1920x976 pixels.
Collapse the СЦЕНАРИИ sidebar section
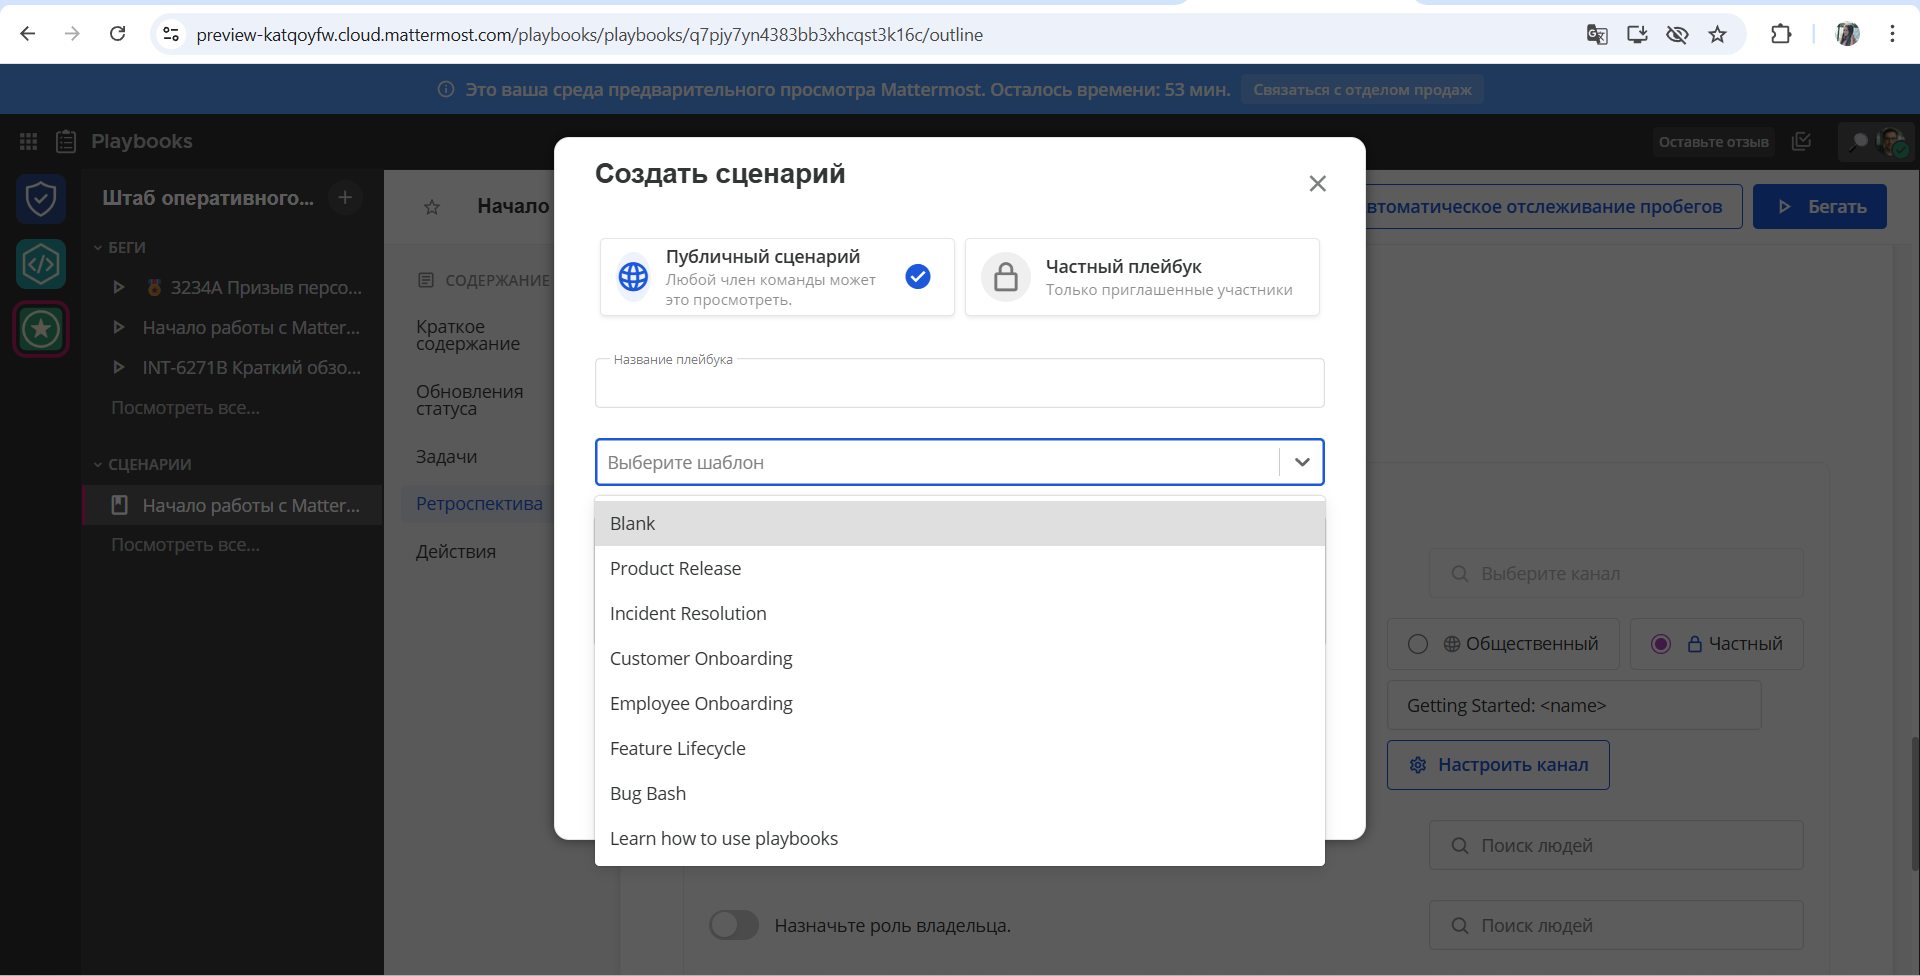pyautogui.click(x=98, y=465)
